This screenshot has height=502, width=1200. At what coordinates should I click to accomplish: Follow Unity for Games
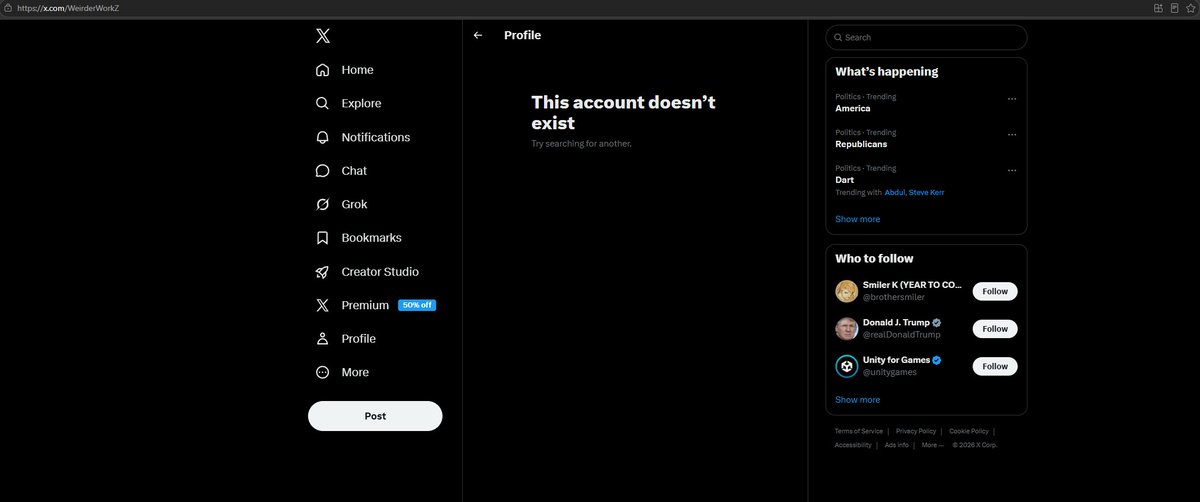click(x=995, y=366)
